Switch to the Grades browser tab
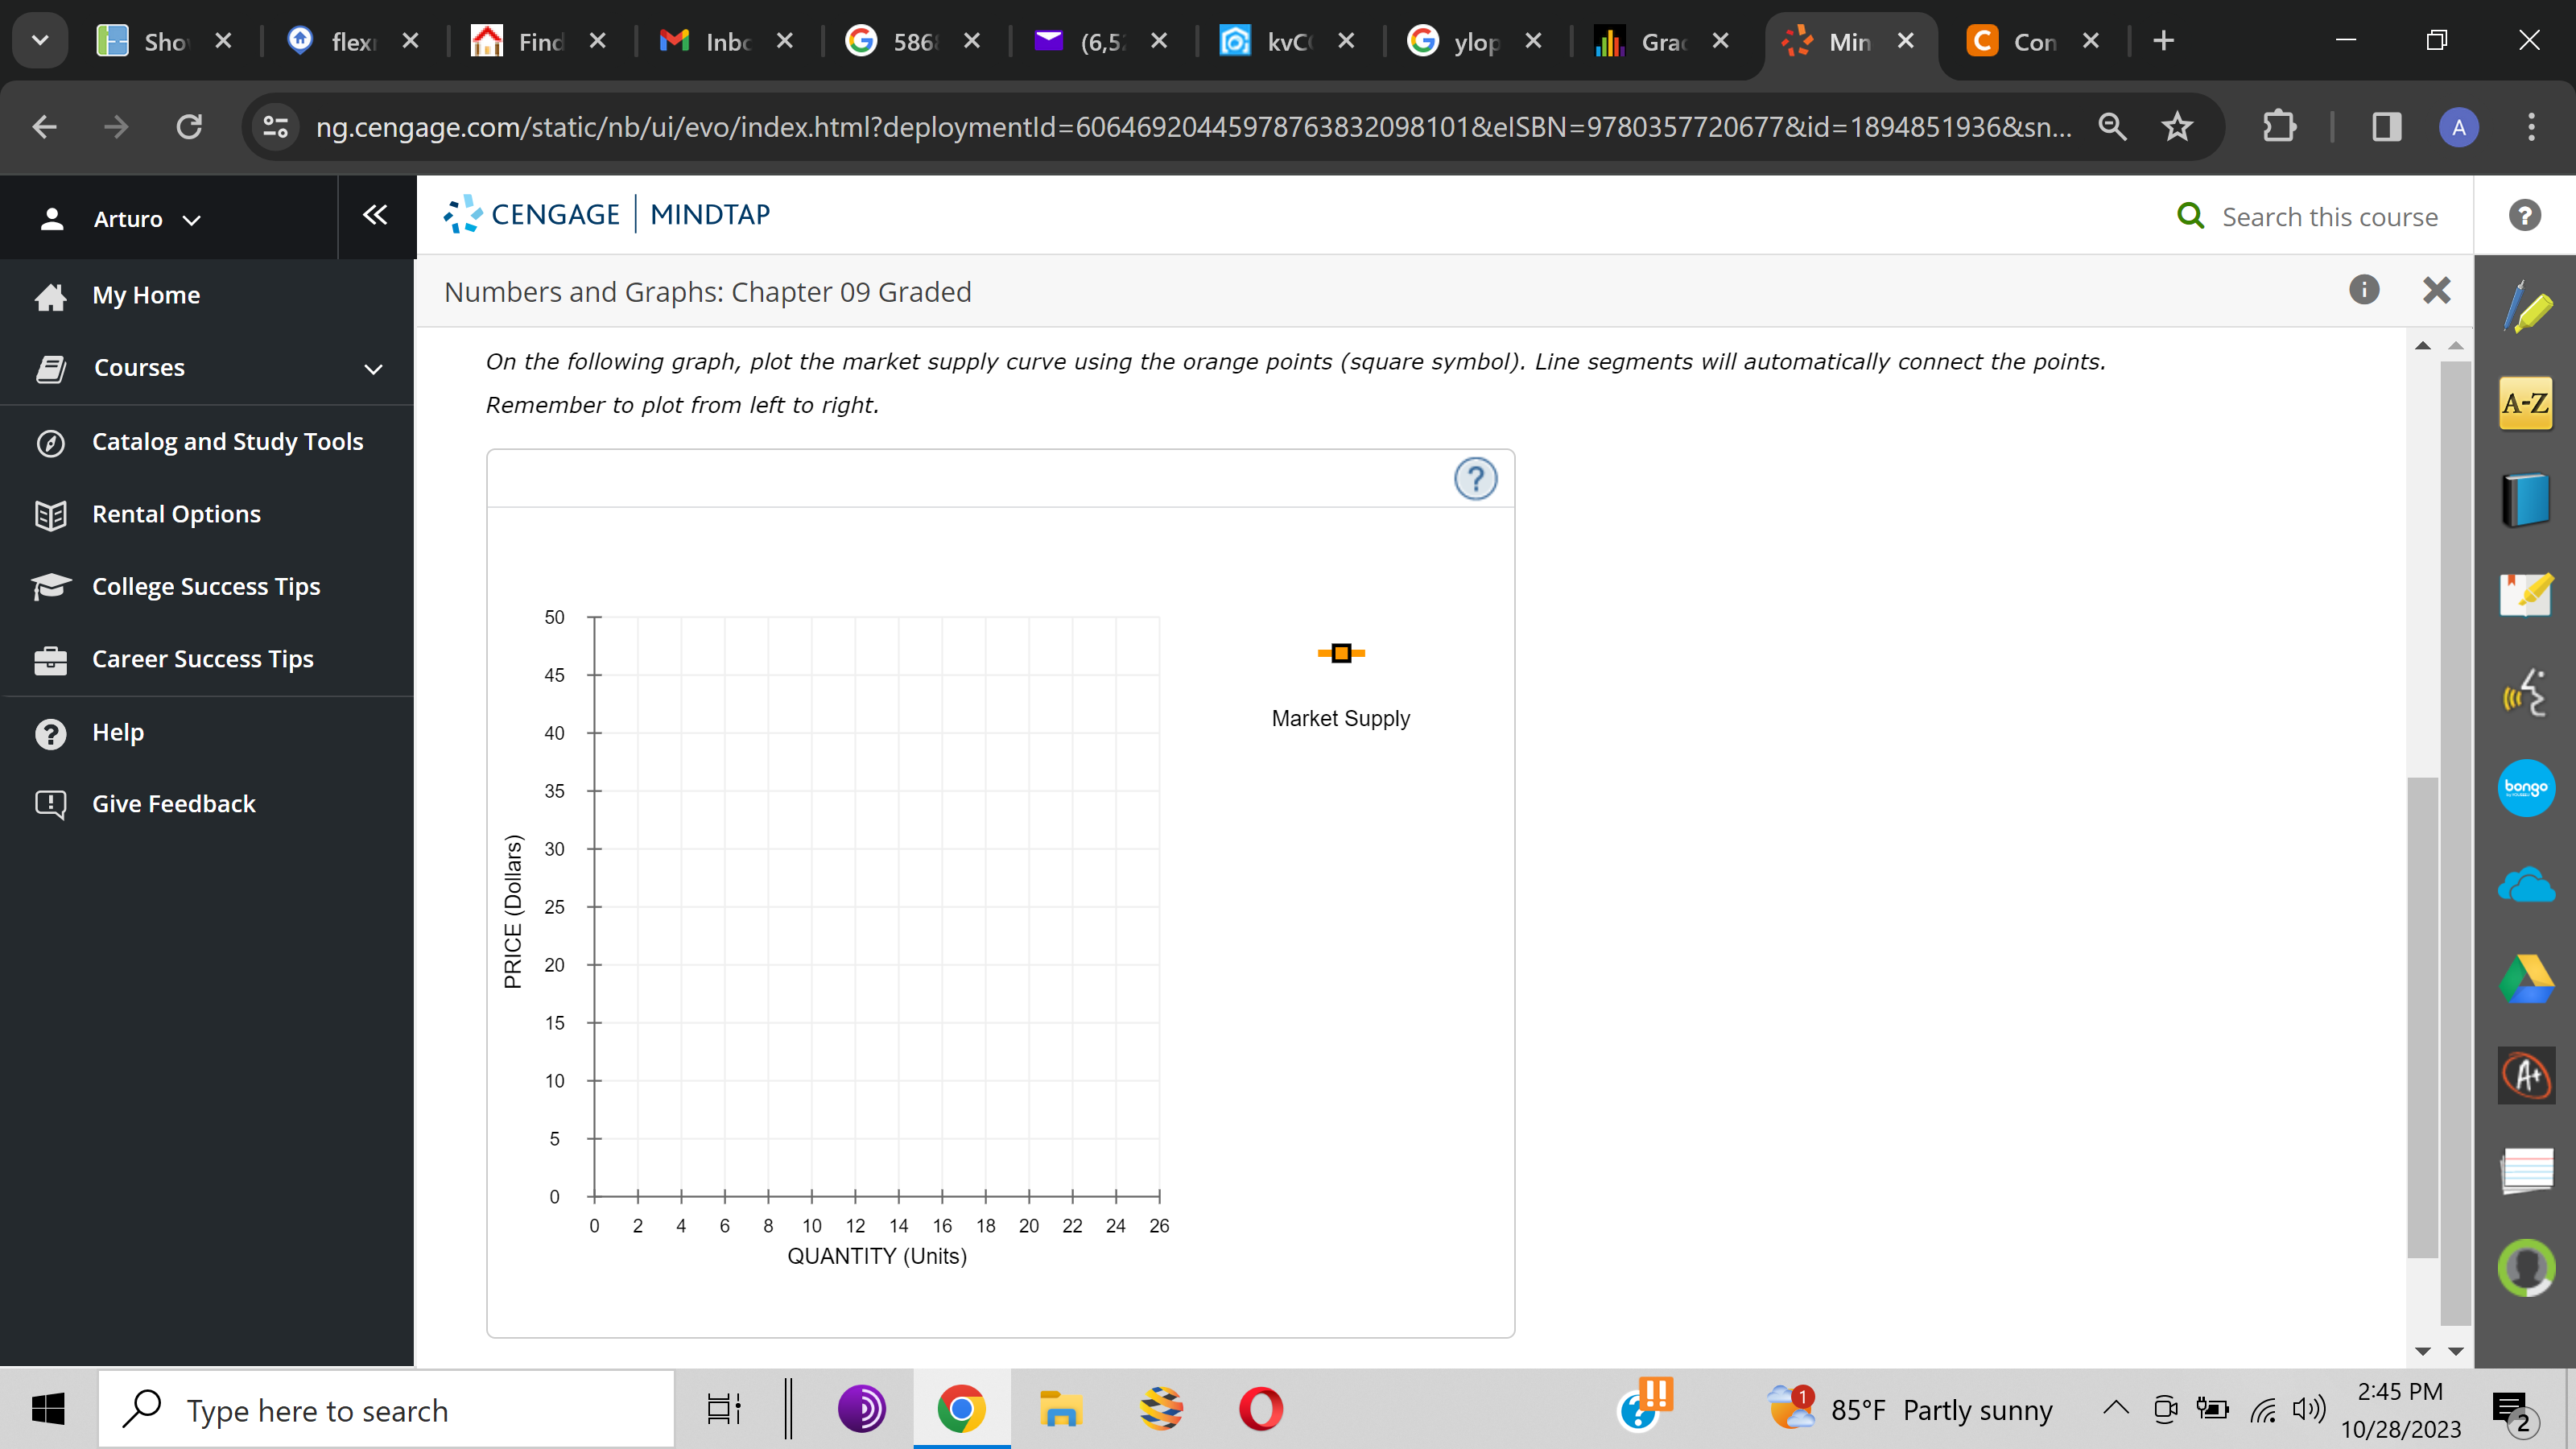2576x1449 pixels. click(x=1660, y=40)
